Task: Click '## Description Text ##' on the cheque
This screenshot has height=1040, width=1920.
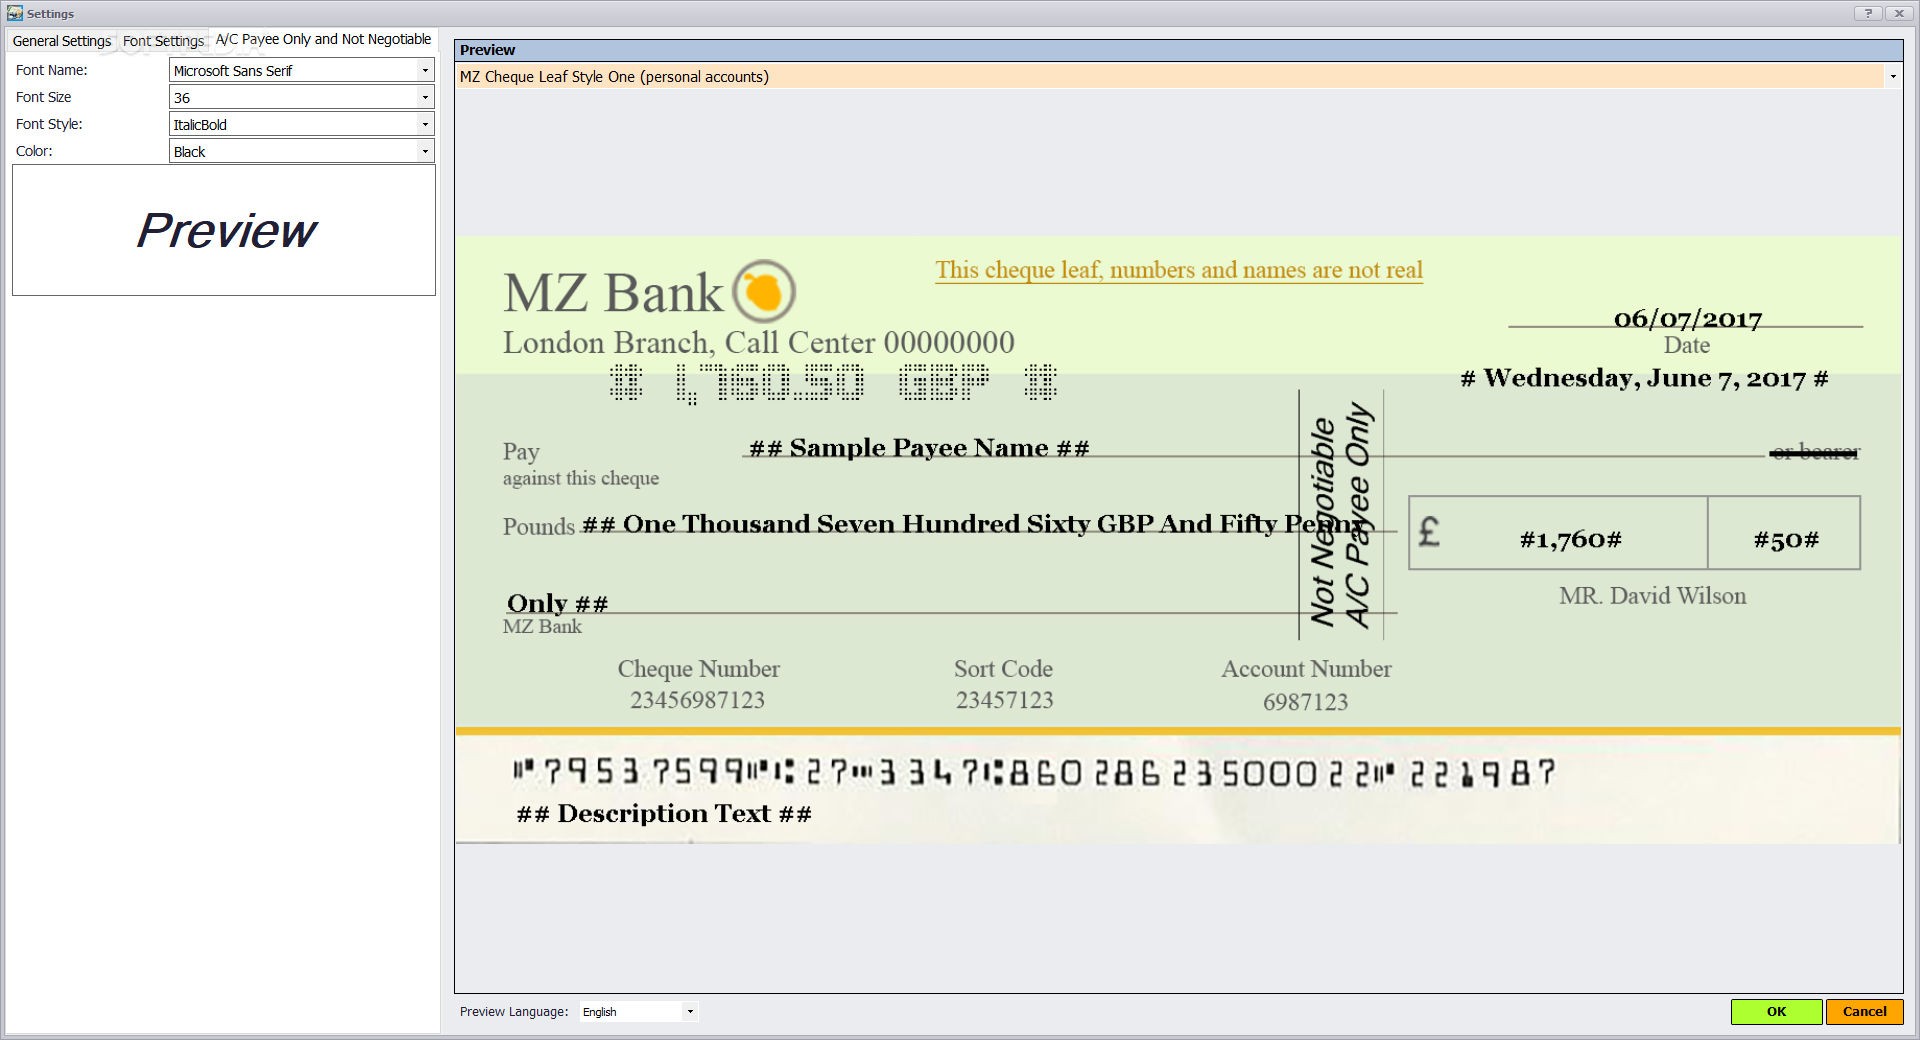Action: point(664,814)
